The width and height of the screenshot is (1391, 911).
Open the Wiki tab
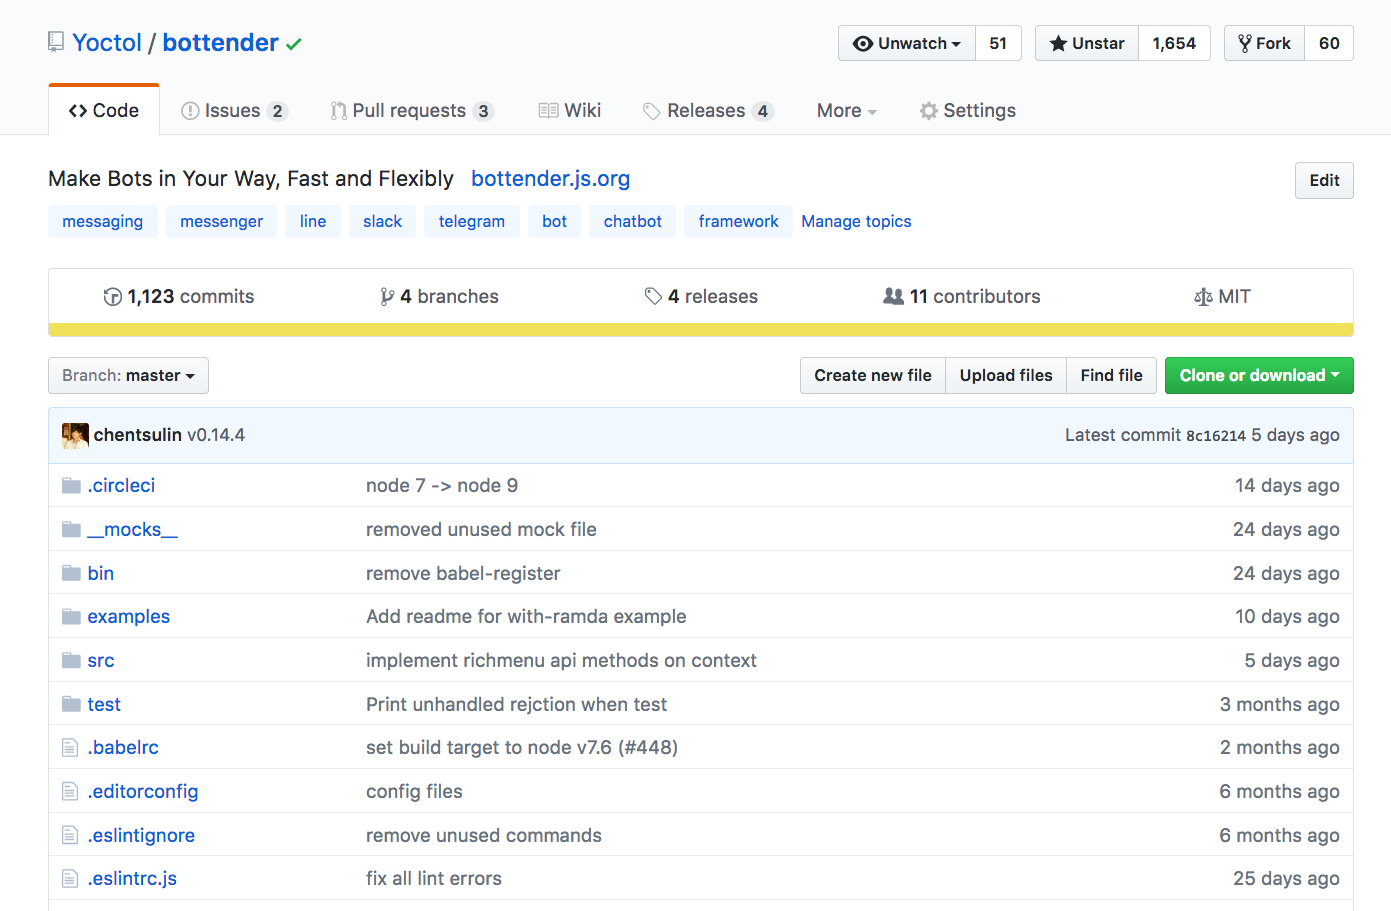tap(570, 110)
